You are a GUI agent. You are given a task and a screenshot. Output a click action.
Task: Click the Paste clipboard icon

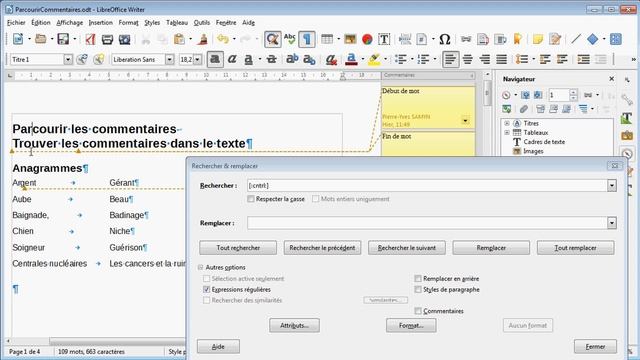(179, 39)
